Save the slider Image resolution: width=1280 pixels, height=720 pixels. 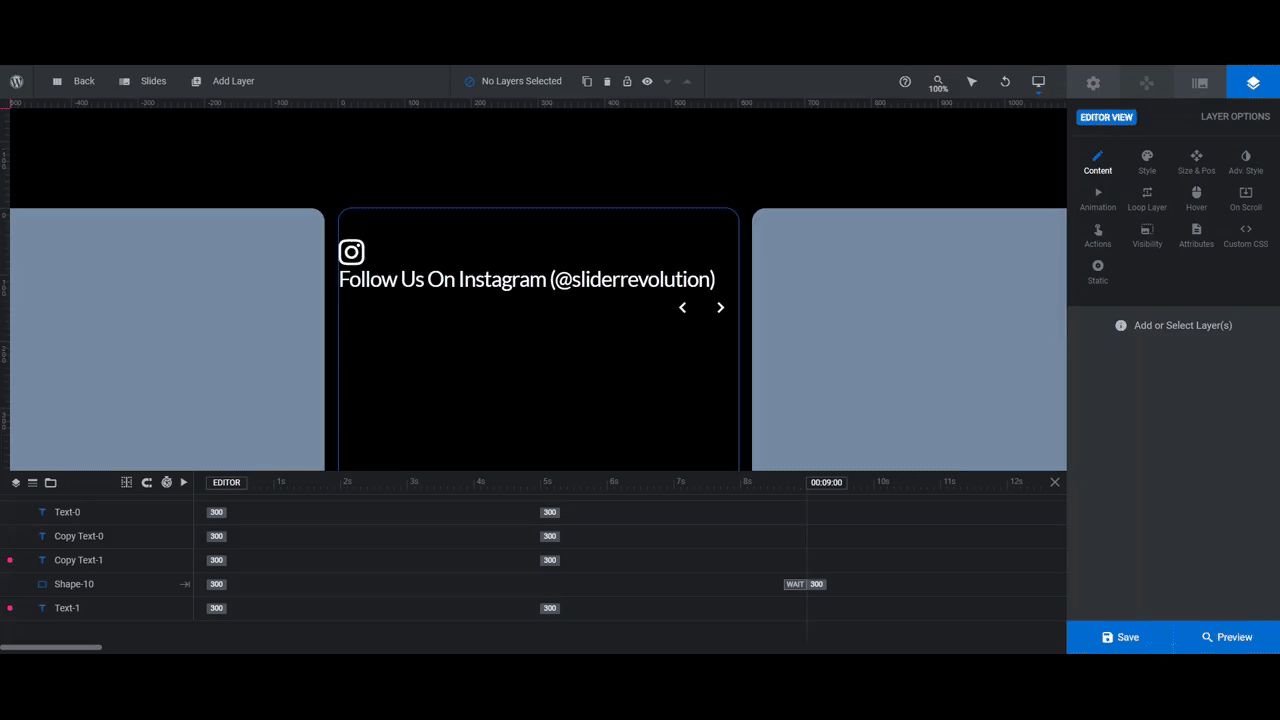(1120, 637)
